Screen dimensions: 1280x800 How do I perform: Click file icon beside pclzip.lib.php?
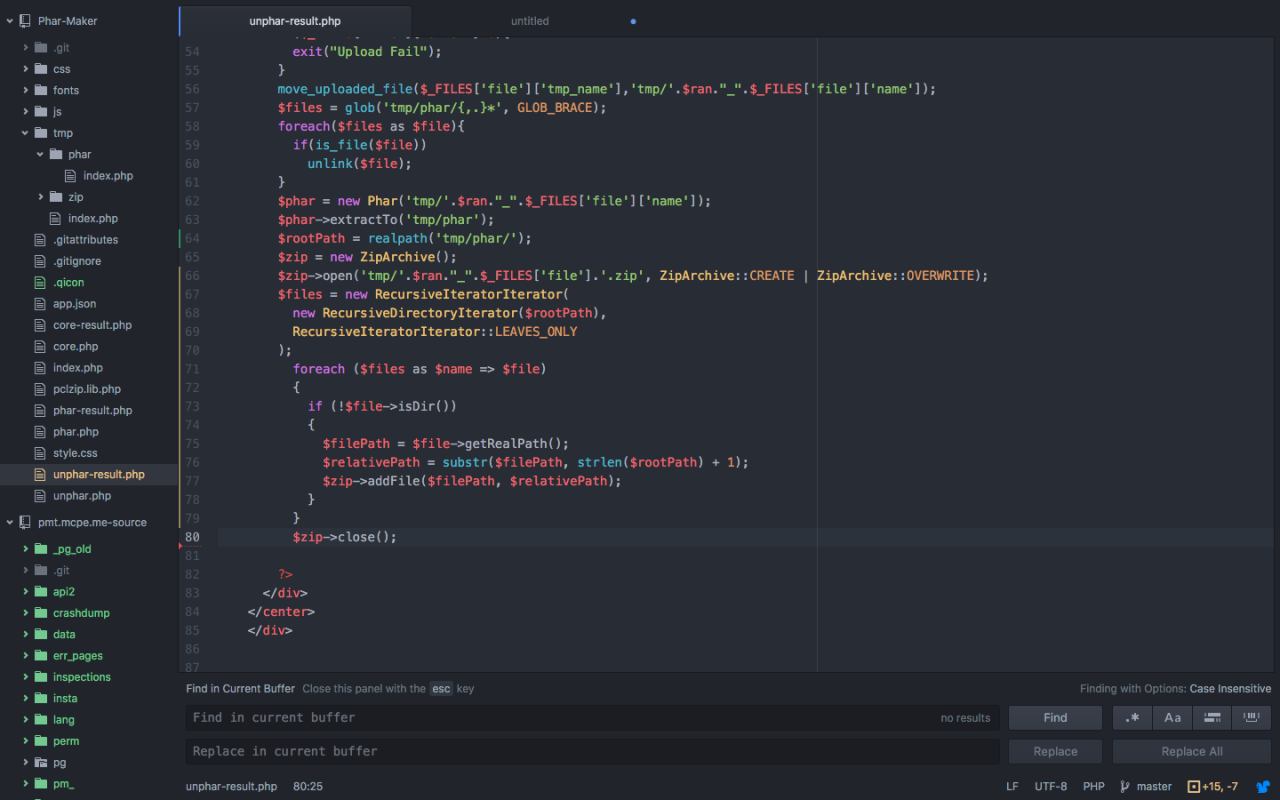tap(41, 389)
